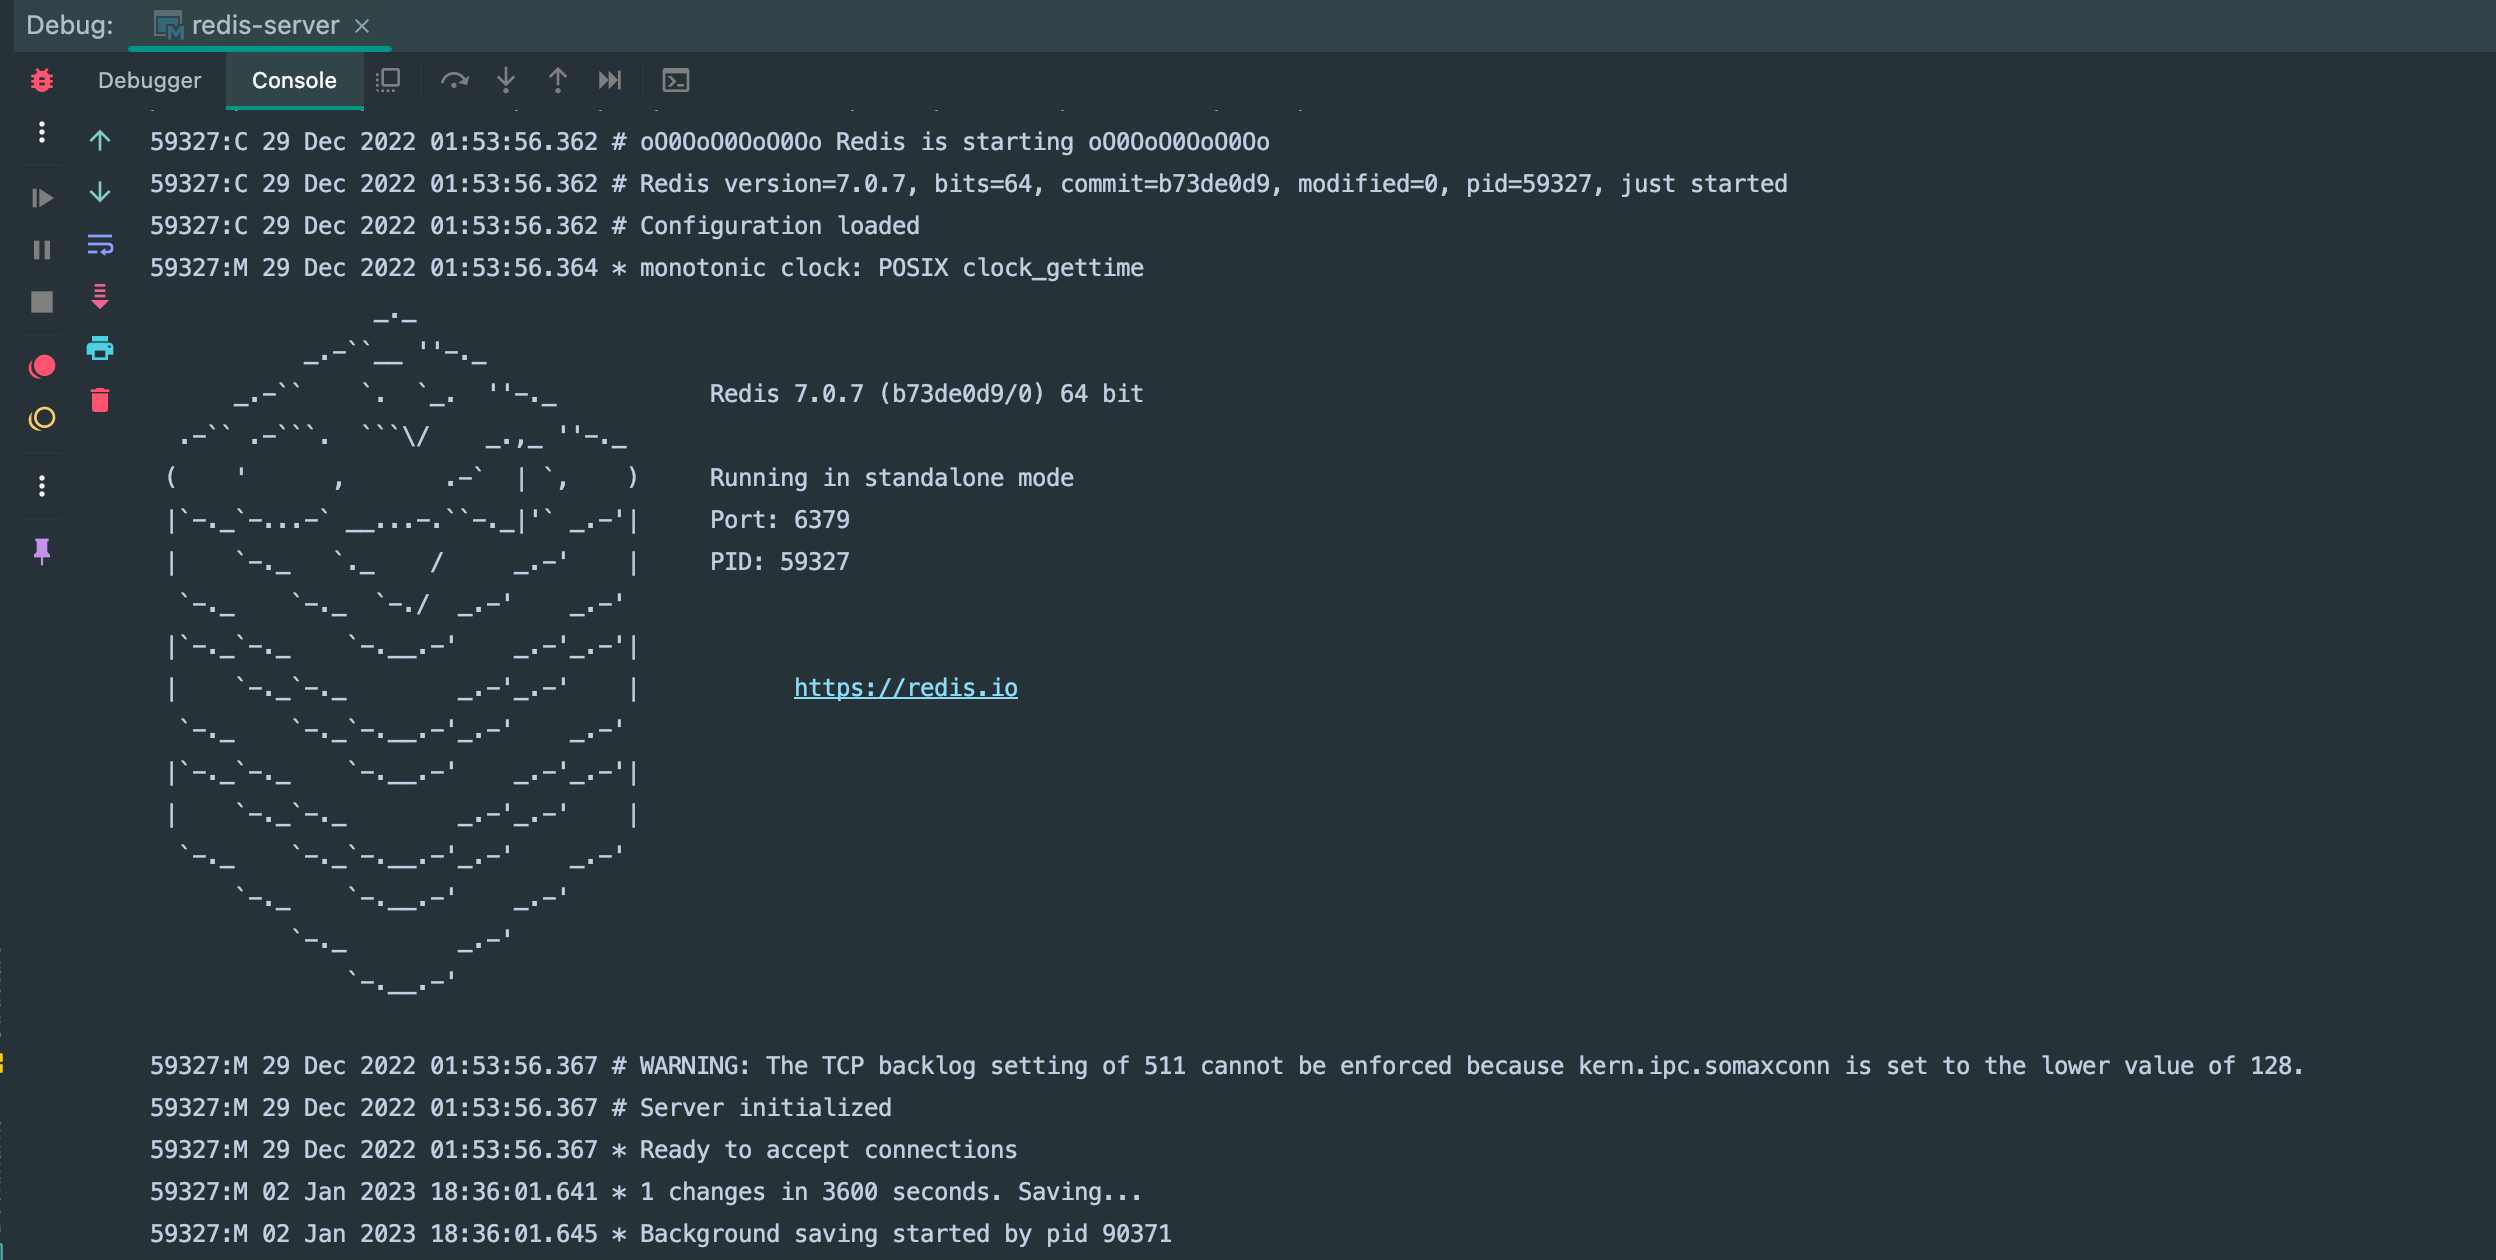Click the Step Into down-arrow icon
2496x1260 pixels.
(506, 80)
